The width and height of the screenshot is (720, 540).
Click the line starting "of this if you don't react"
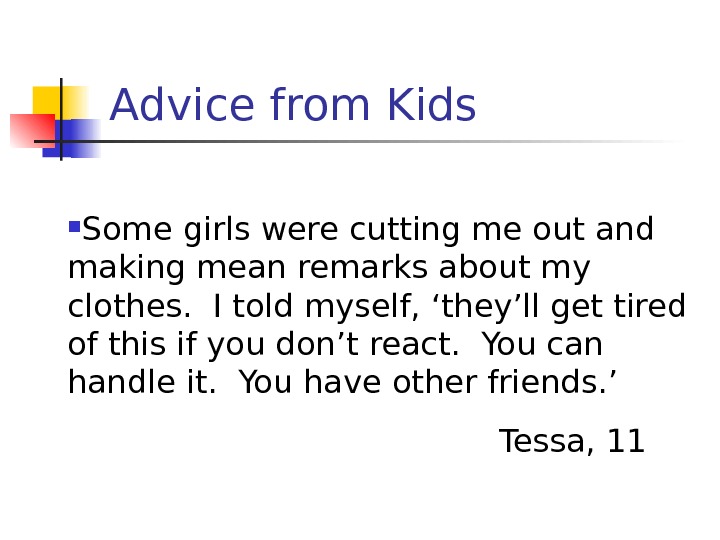click(335, 344)
